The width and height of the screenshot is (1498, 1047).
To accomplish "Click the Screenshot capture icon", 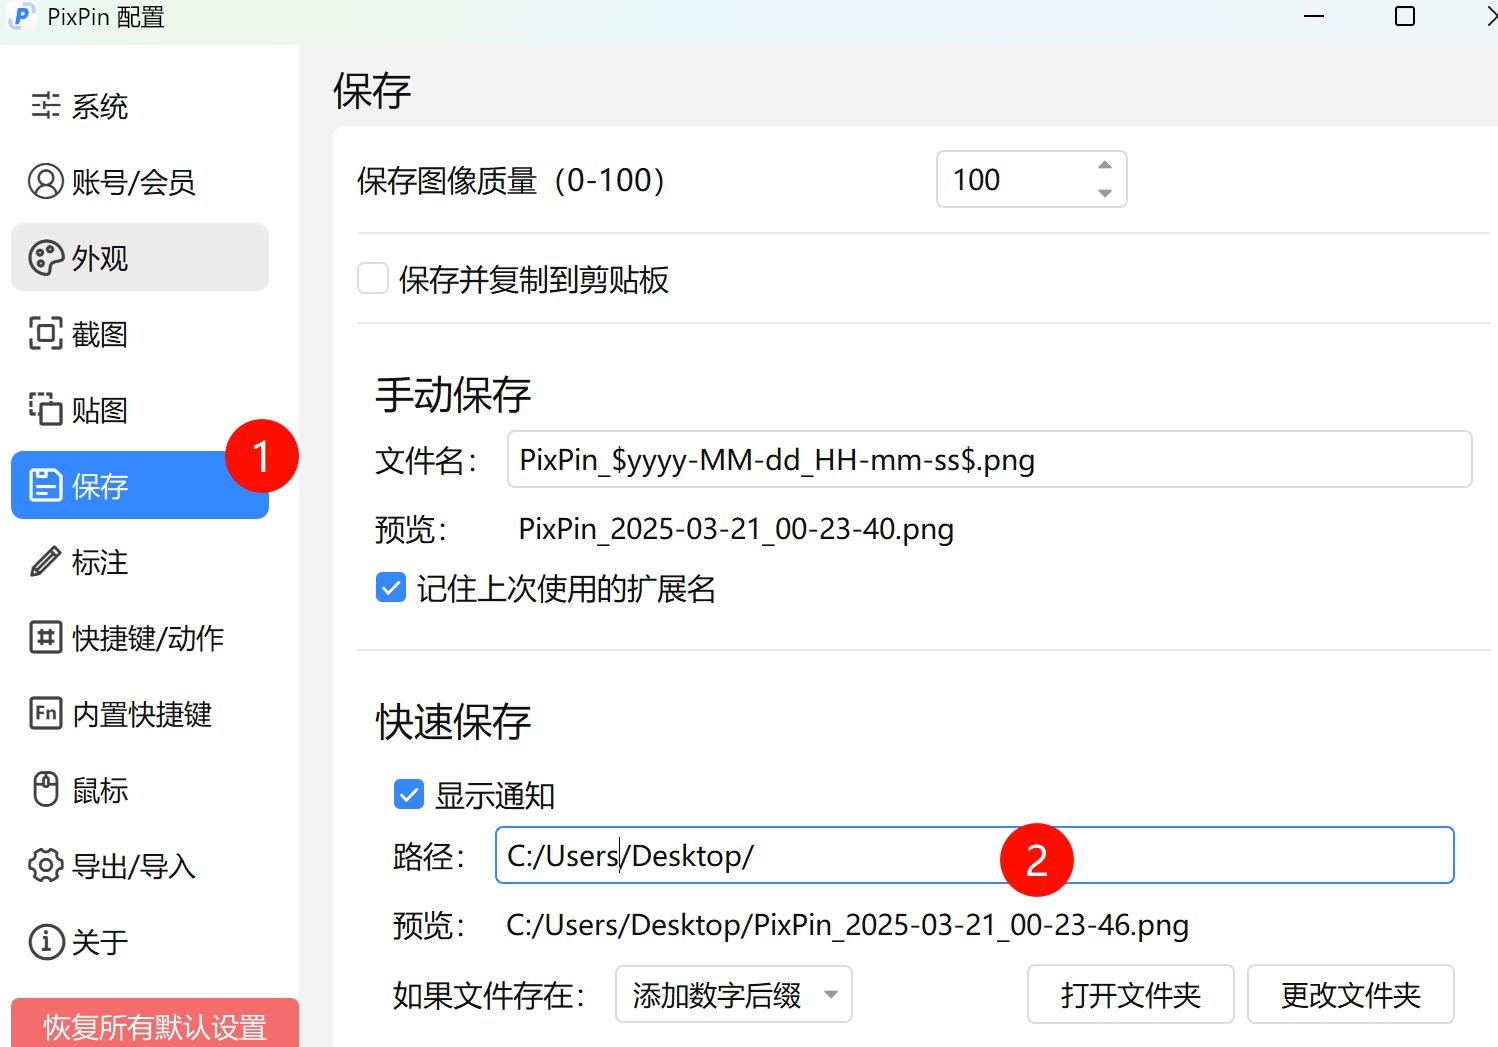I will click(x=45, y=334).
